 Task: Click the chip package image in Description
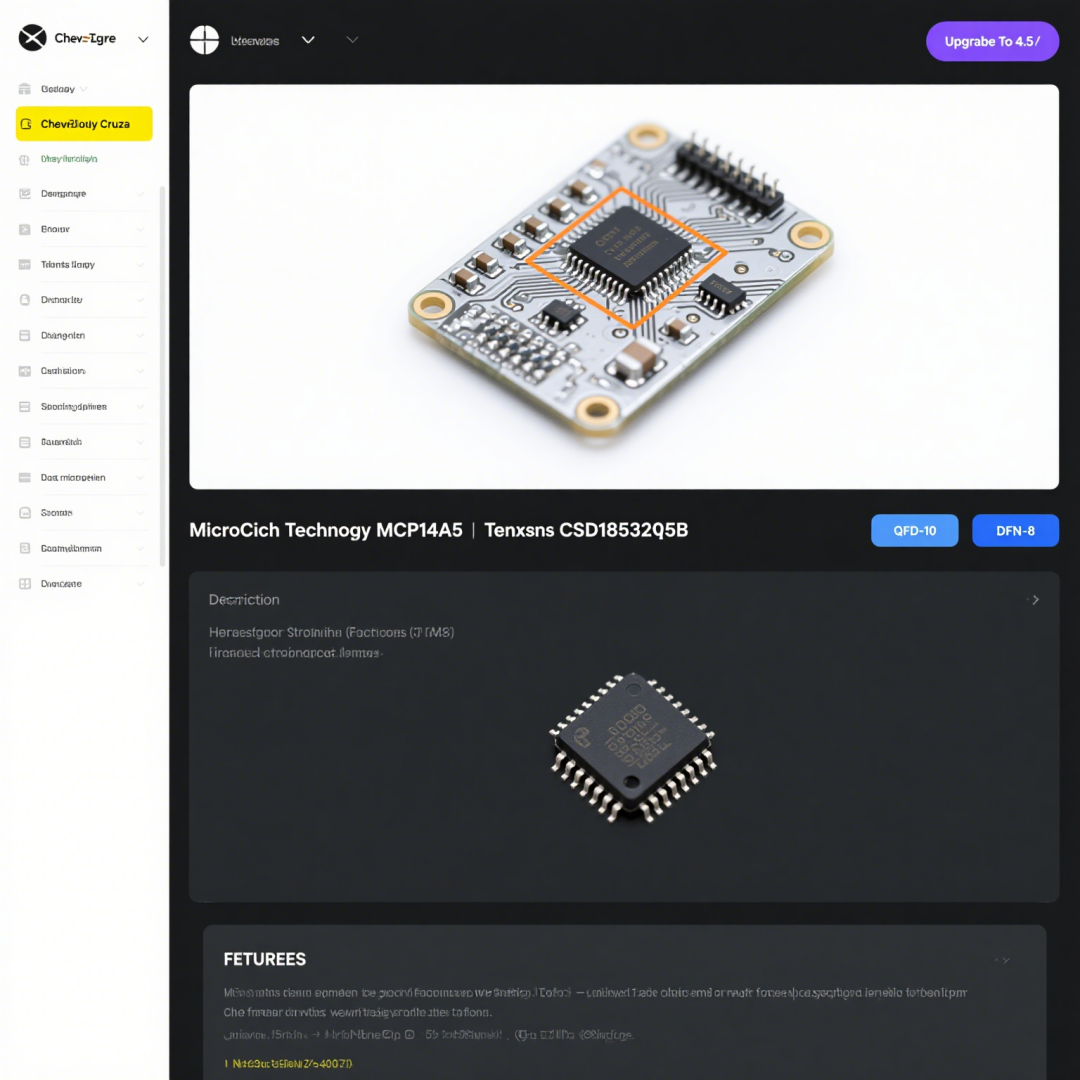tap(633, 747)
